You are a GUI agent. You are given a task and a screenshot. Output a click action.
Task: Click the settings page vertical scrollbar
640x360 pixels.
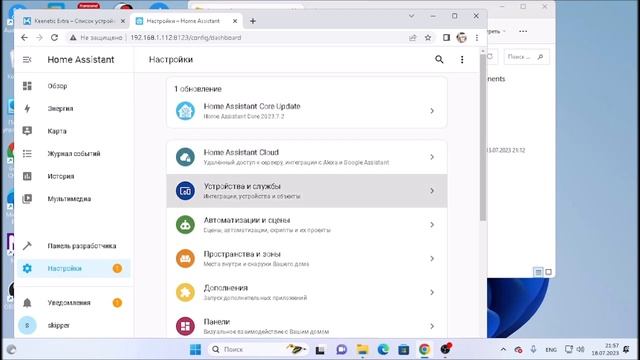pyautogui.click(x=483, y=137)
